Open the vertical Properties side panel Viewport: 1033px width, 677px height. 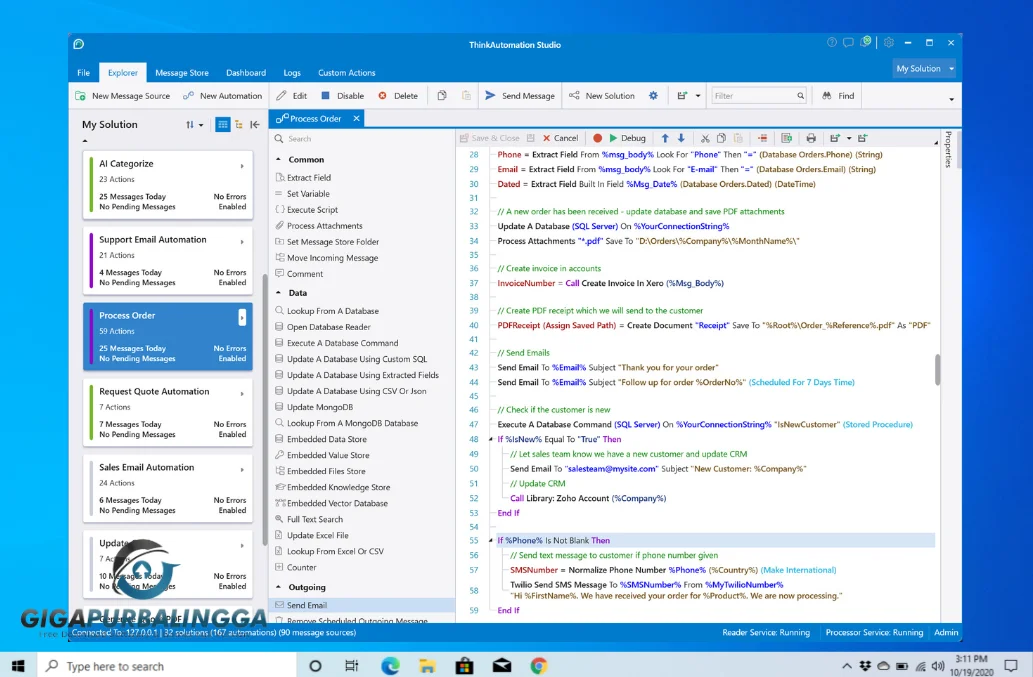(948, 149)
